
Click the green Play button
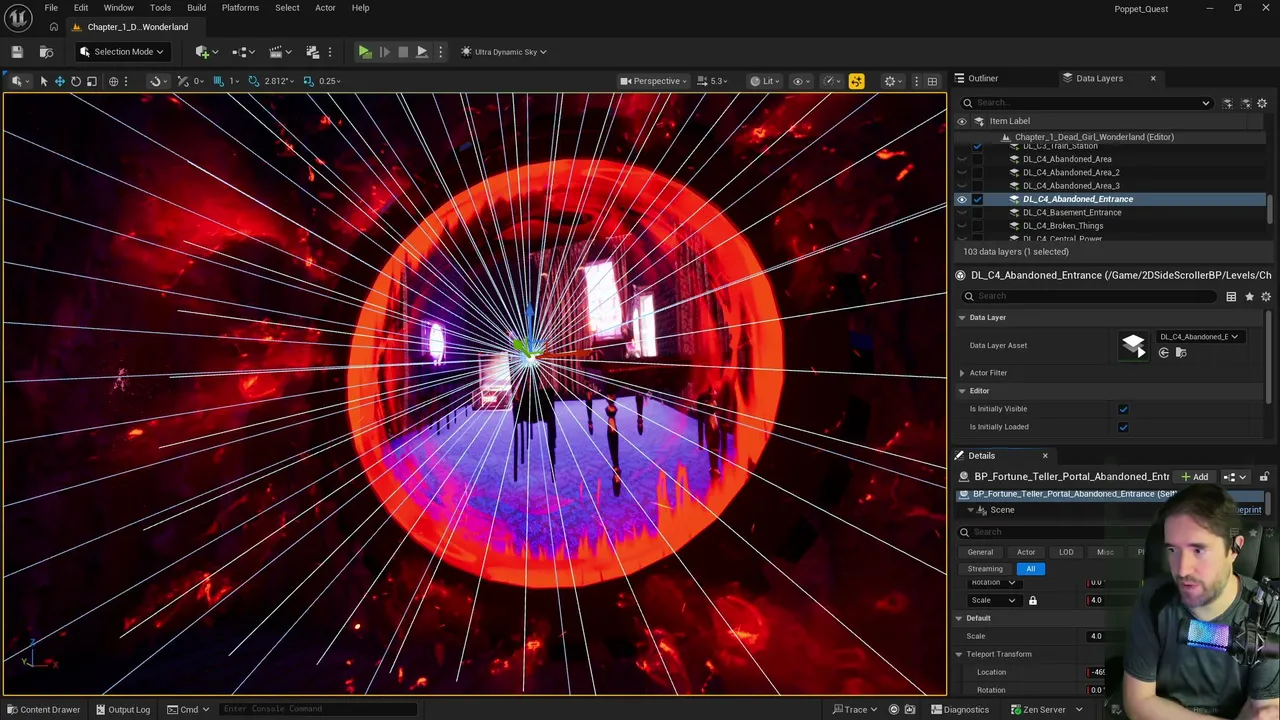tap(365, 52)
